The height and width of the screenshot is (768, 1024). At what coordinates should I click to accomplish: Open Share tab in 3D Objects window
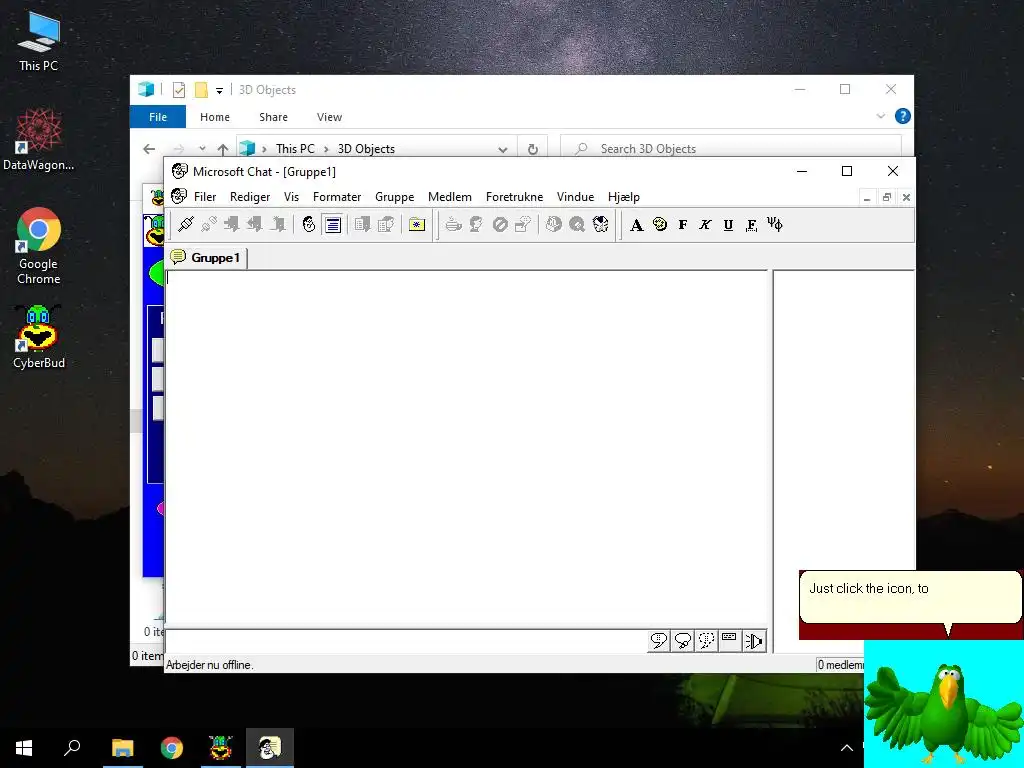pyautogui.click(x=273, y=117)
